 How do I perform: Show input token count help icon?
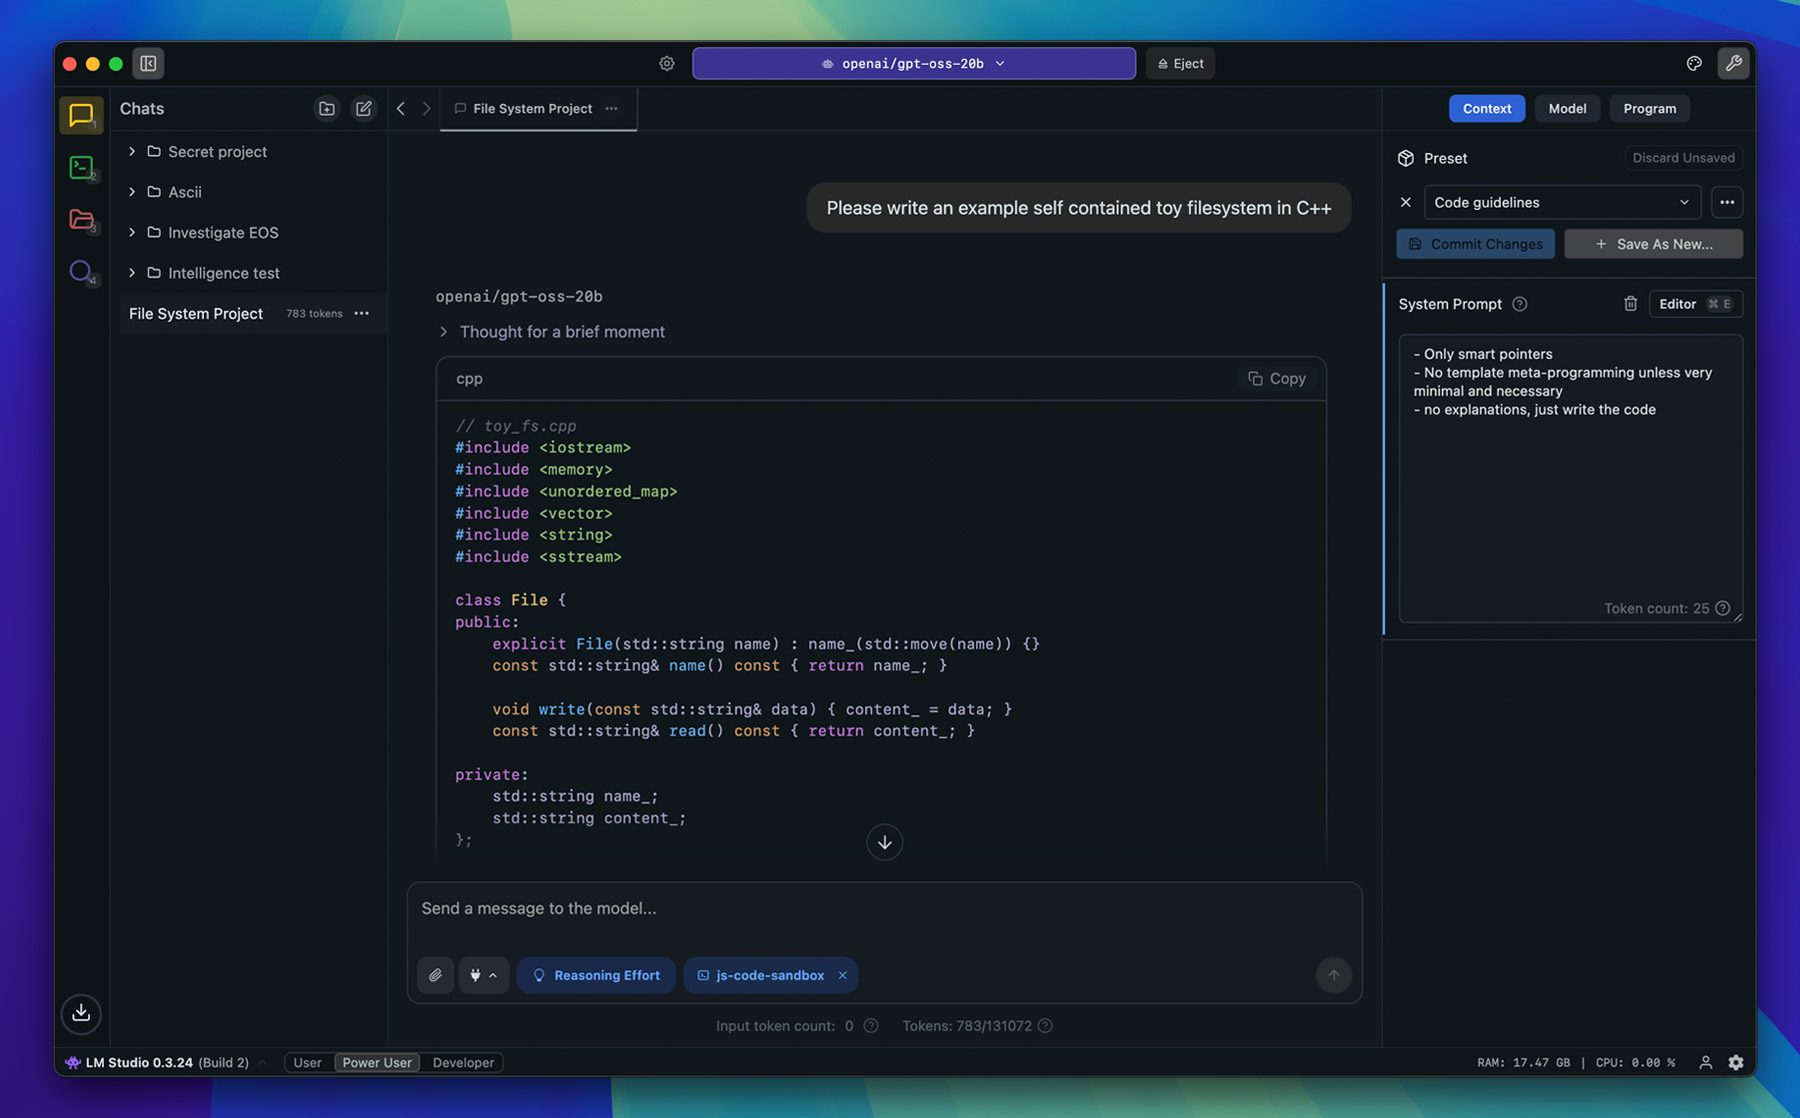[x=871, y=1025]
